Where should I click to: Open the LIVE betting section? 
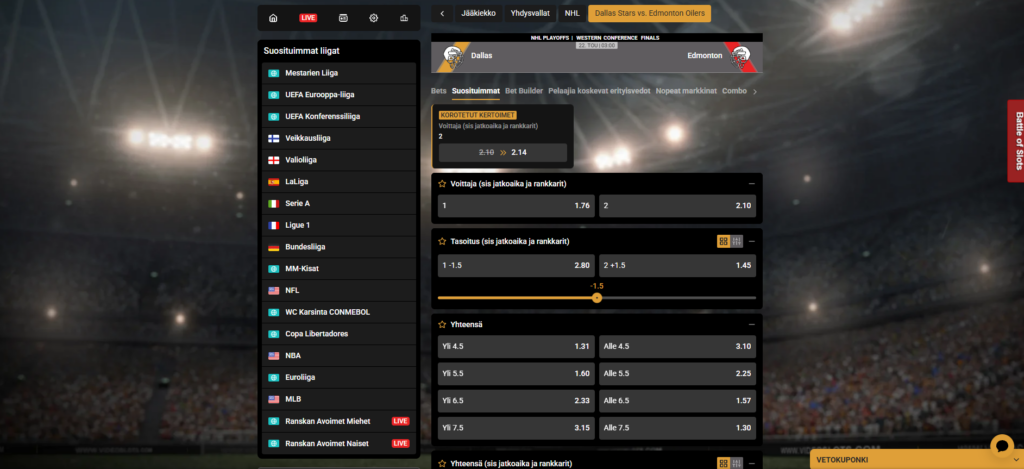click(308, 18)
